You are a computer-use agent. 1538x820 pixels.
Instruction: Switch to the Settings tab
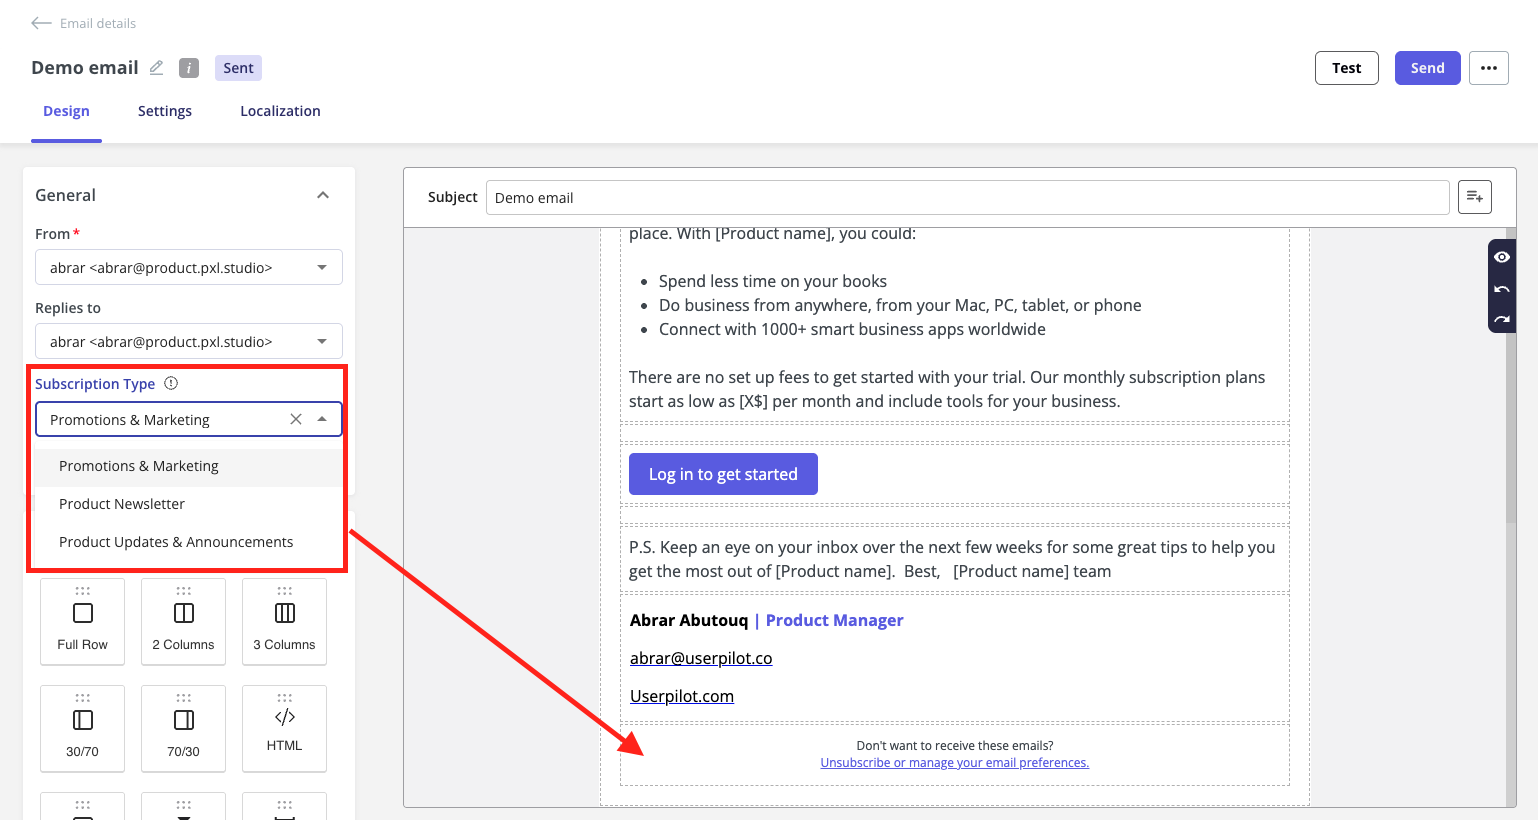(165, 111)
